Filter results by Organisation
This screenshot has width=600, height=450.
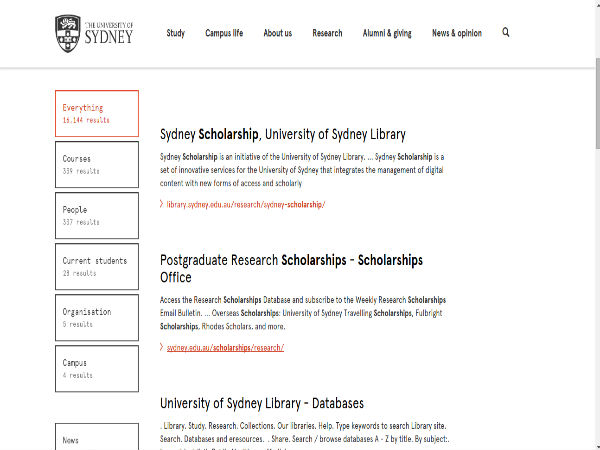[x=97, y=318]
